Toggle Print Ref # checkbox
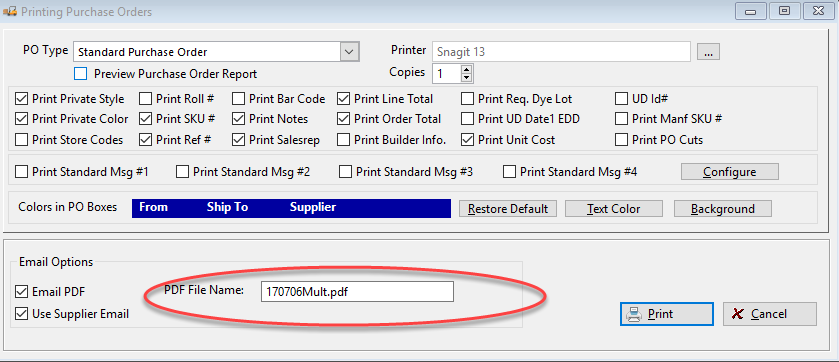 pyautogui.click(x=145, y=140)
